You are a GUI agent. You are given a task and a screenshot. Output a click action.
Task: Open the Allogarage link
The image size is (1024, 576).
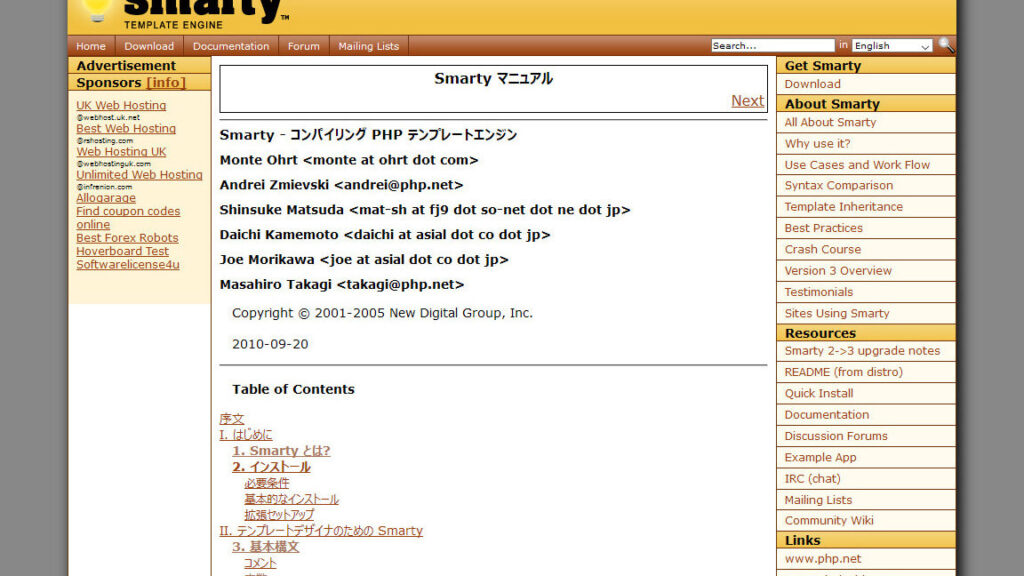106,198
